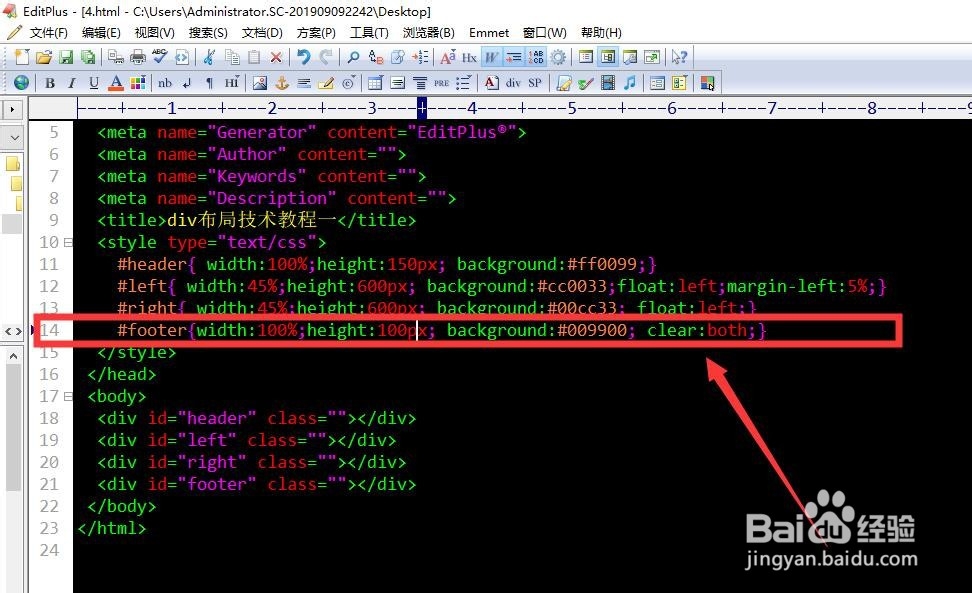Open print preview
The width and height of the screenshot is (972, 593).
pyautogui.click(x=115, y=58)
